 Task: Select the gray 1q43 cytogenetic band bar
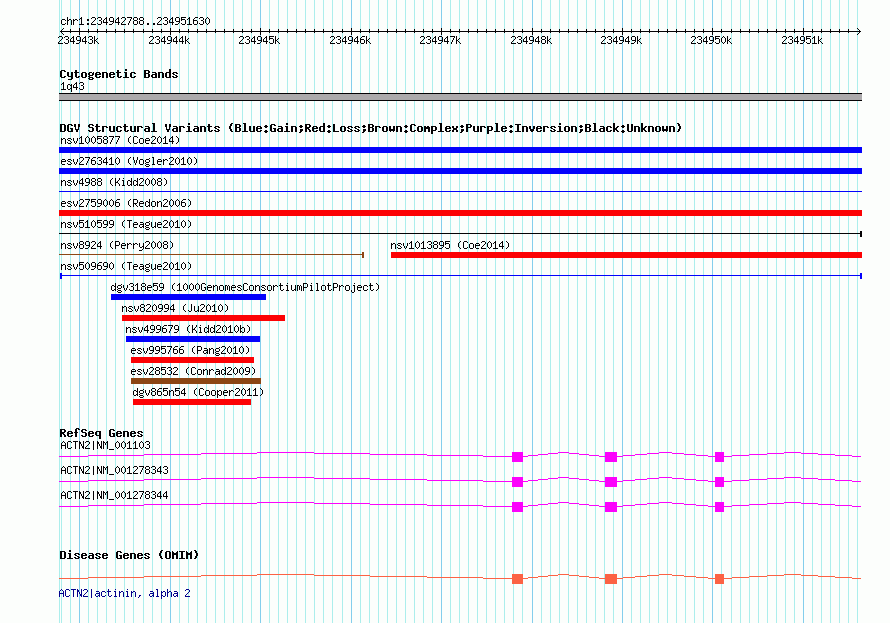[x=460, y=97]
